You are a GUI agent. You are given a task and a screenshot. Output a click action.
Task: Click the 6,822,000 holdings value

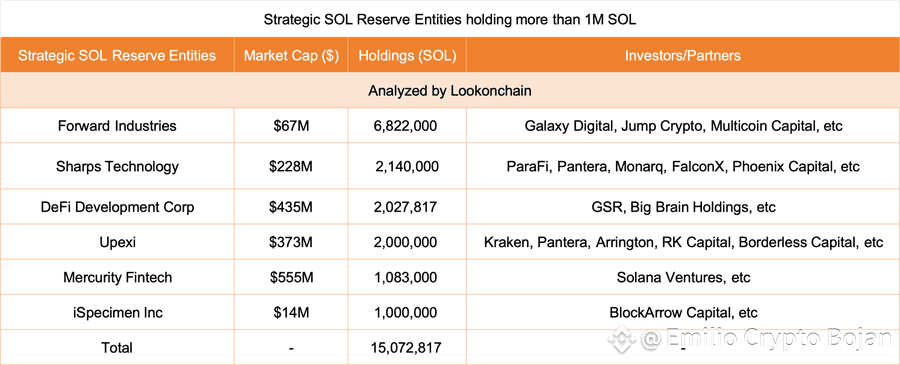[407, 126]
